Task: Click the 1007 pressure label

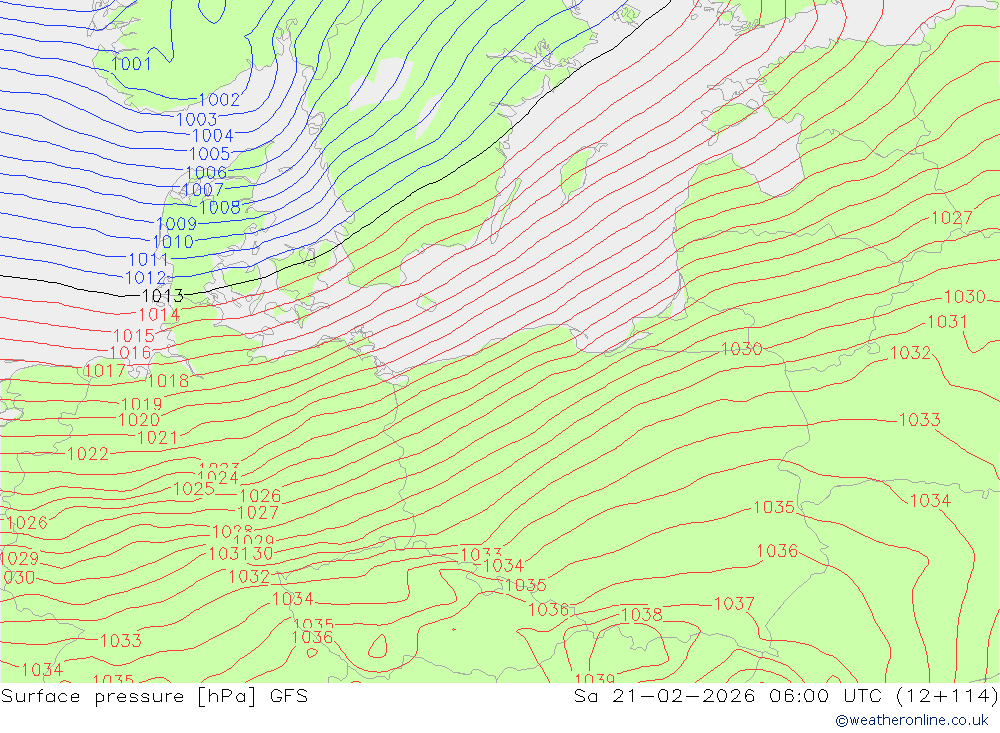Action: (x=203, y=189)
